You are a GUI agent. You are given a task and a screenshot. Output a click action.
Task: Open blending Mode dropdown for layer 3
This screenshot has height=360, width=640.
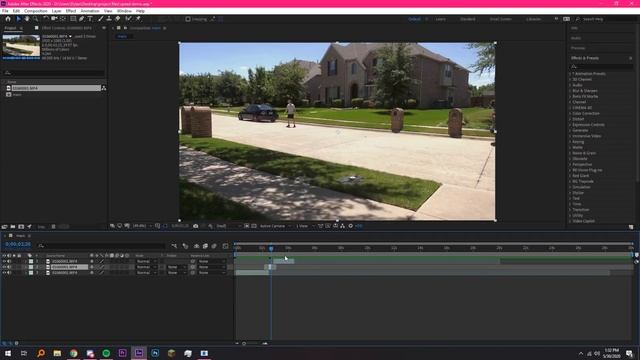click(x=147, y=273)
